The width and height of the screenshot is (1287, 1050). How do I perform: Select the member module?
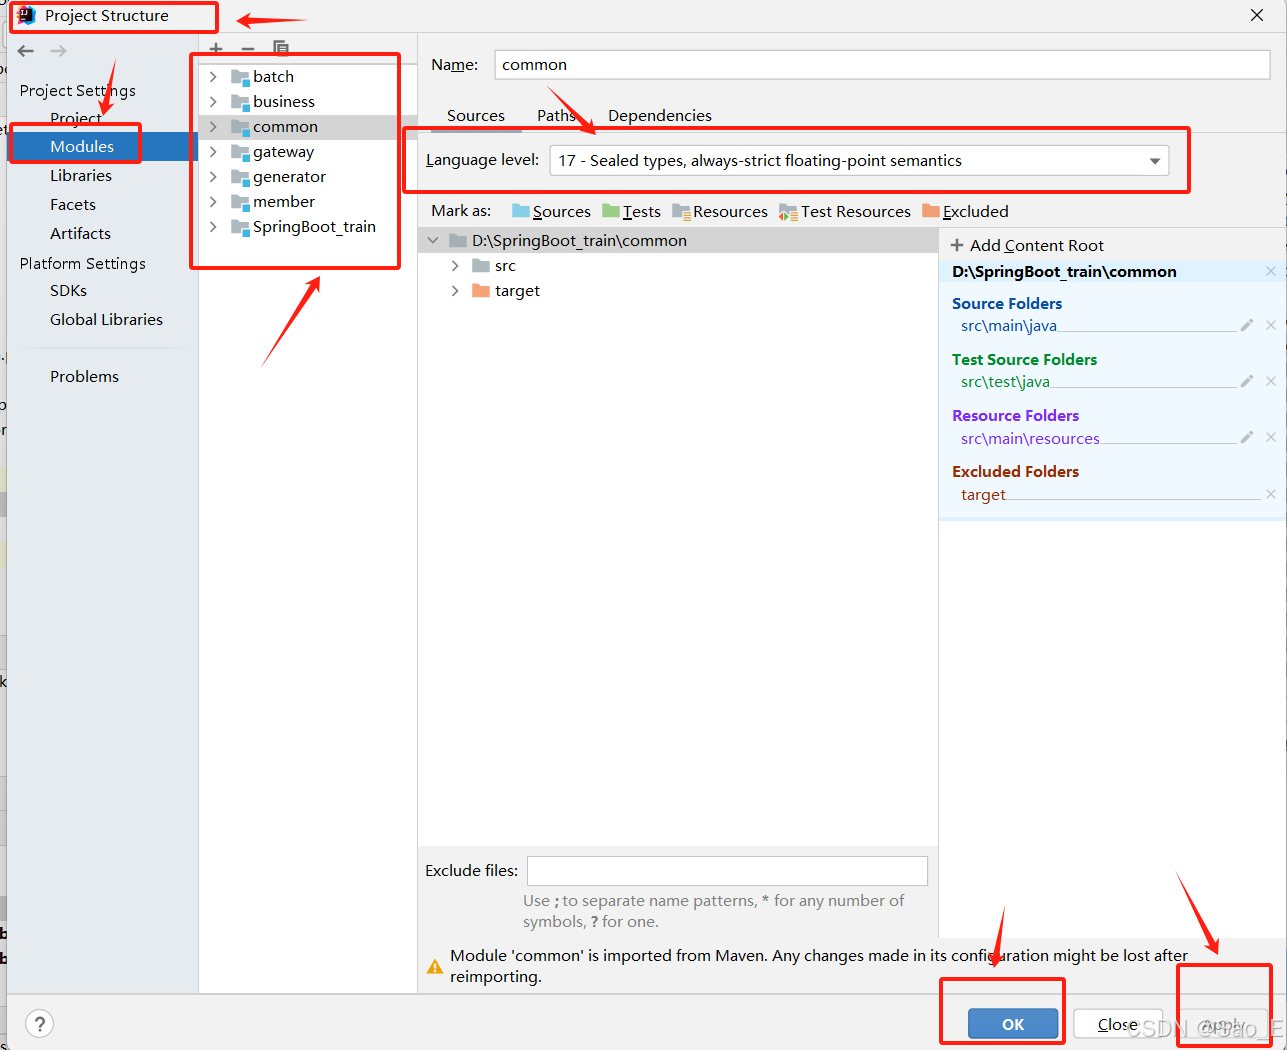tap(283, 201)
